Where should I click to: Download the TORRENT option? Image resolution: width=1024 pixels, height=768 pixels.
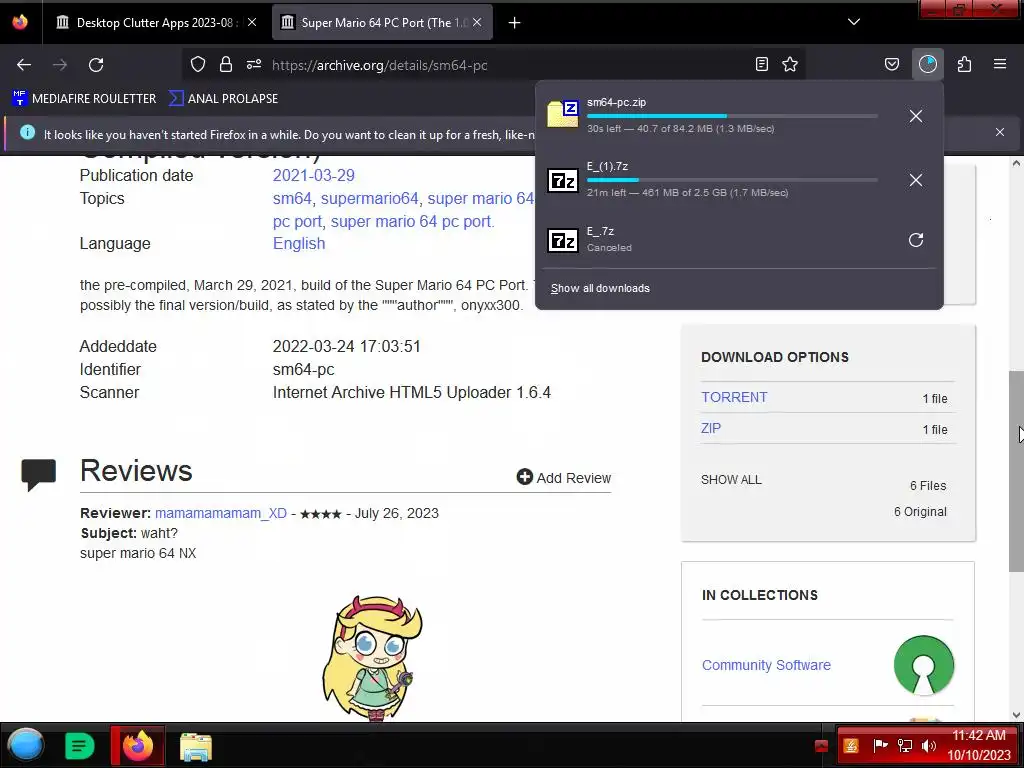734,398
